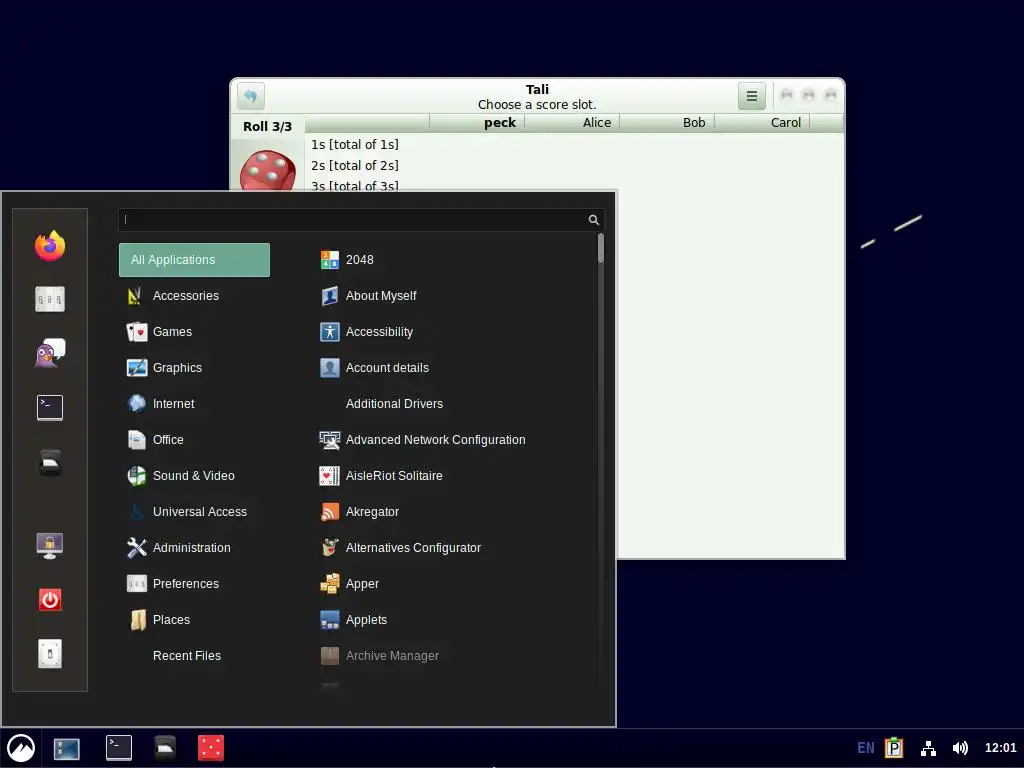Click the undo button in Tali header
The image size is (1024, 768).
click(251, 96)
